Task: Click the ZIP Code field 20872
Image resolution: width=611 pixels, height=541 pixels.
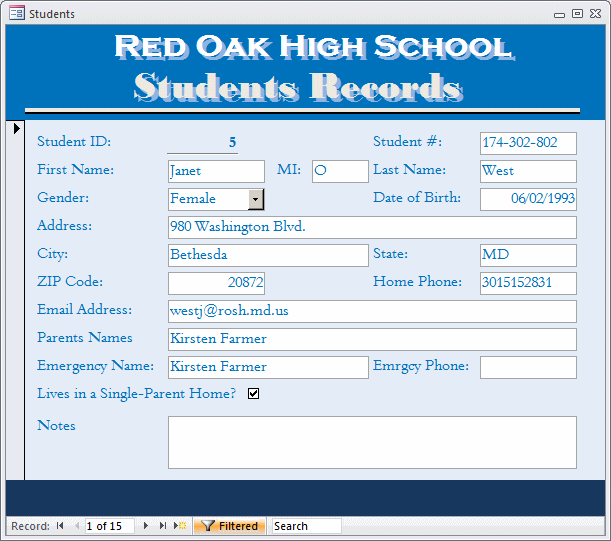Action: pos(216,283)
